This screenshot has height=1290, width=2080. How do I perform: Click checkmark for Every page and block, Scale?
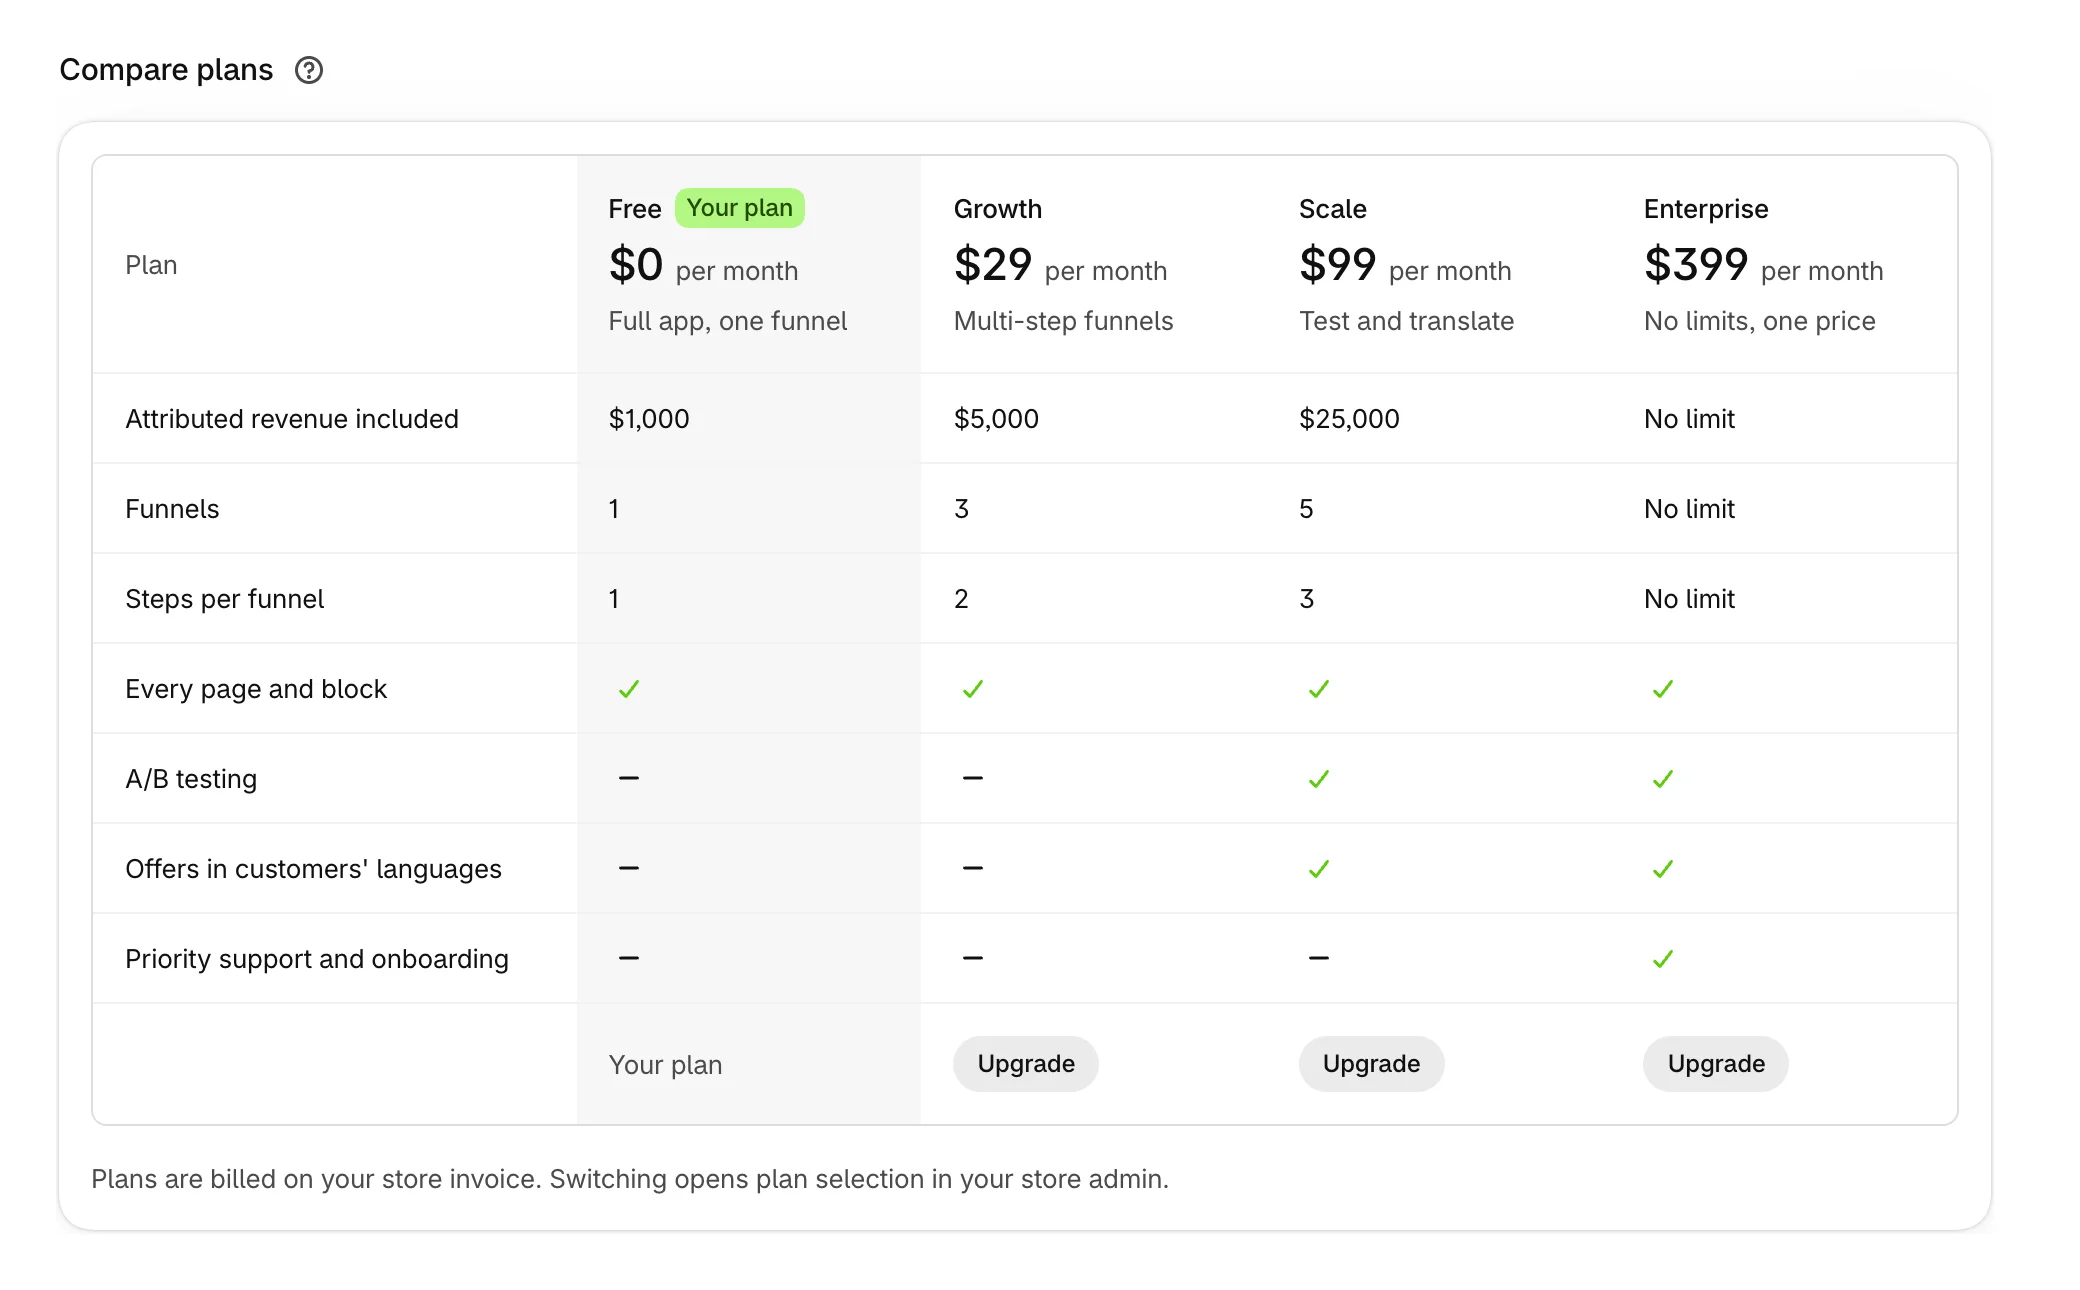coord(1319,689)
